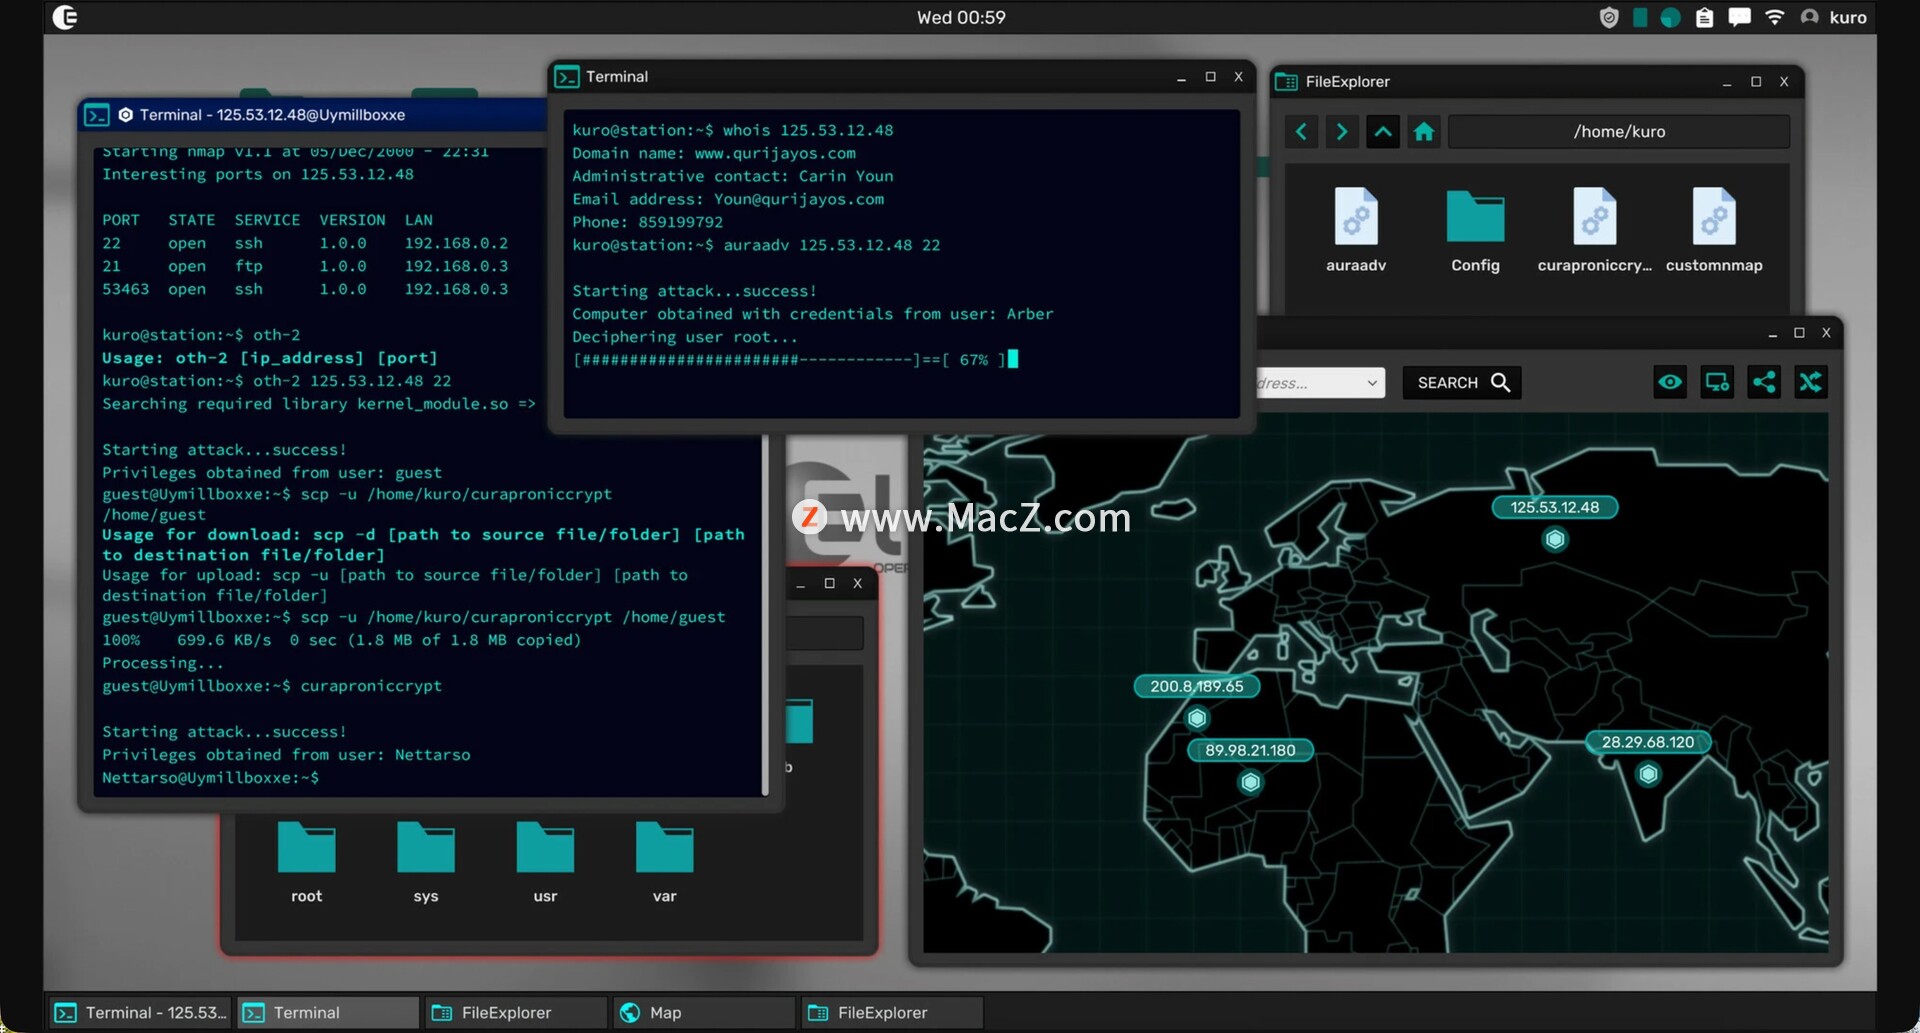The width and height of the screenshot is (1920, 1033).
Task: Select map node 125.53.12.48
Action: pos(1555,540)
